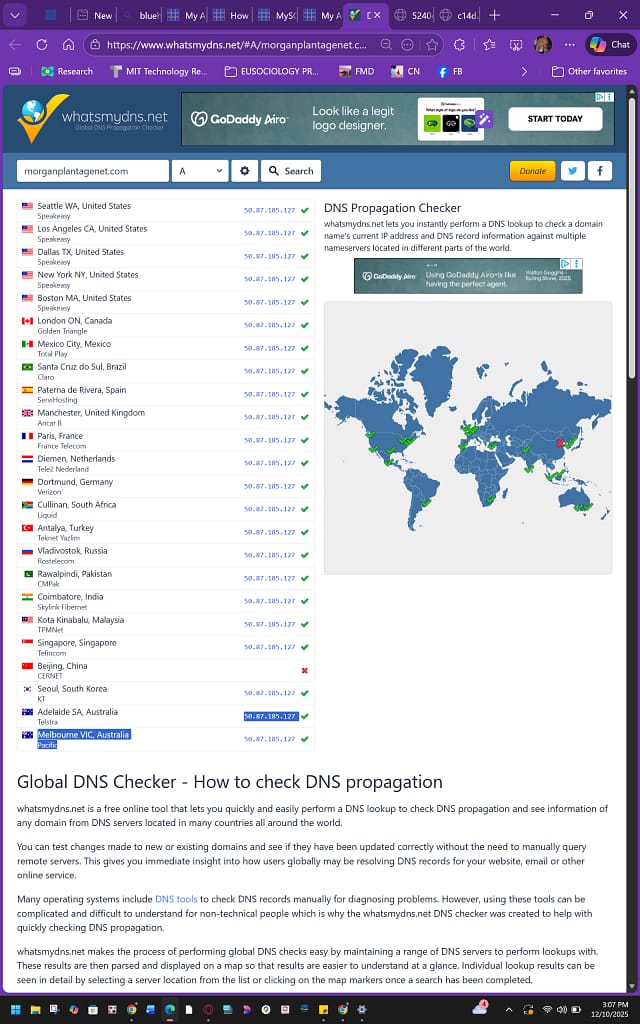The image size is (640, 1024).
Task: Open the Windows Start menu
Action: 15,1010
